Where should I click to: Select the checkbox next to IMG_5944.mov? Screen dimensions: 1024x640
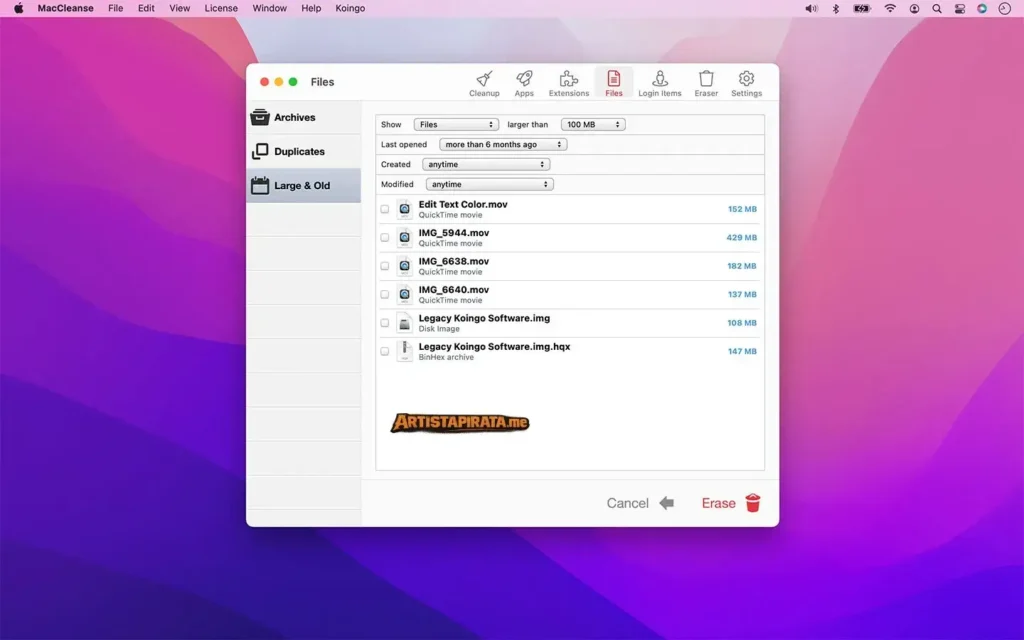[x=385, y=238]
